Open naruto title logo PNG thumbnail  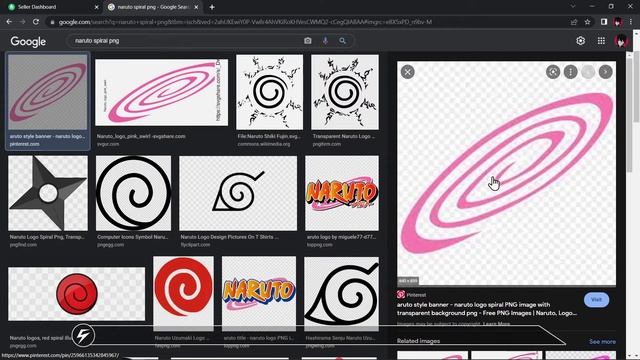[x=259, y=293]
